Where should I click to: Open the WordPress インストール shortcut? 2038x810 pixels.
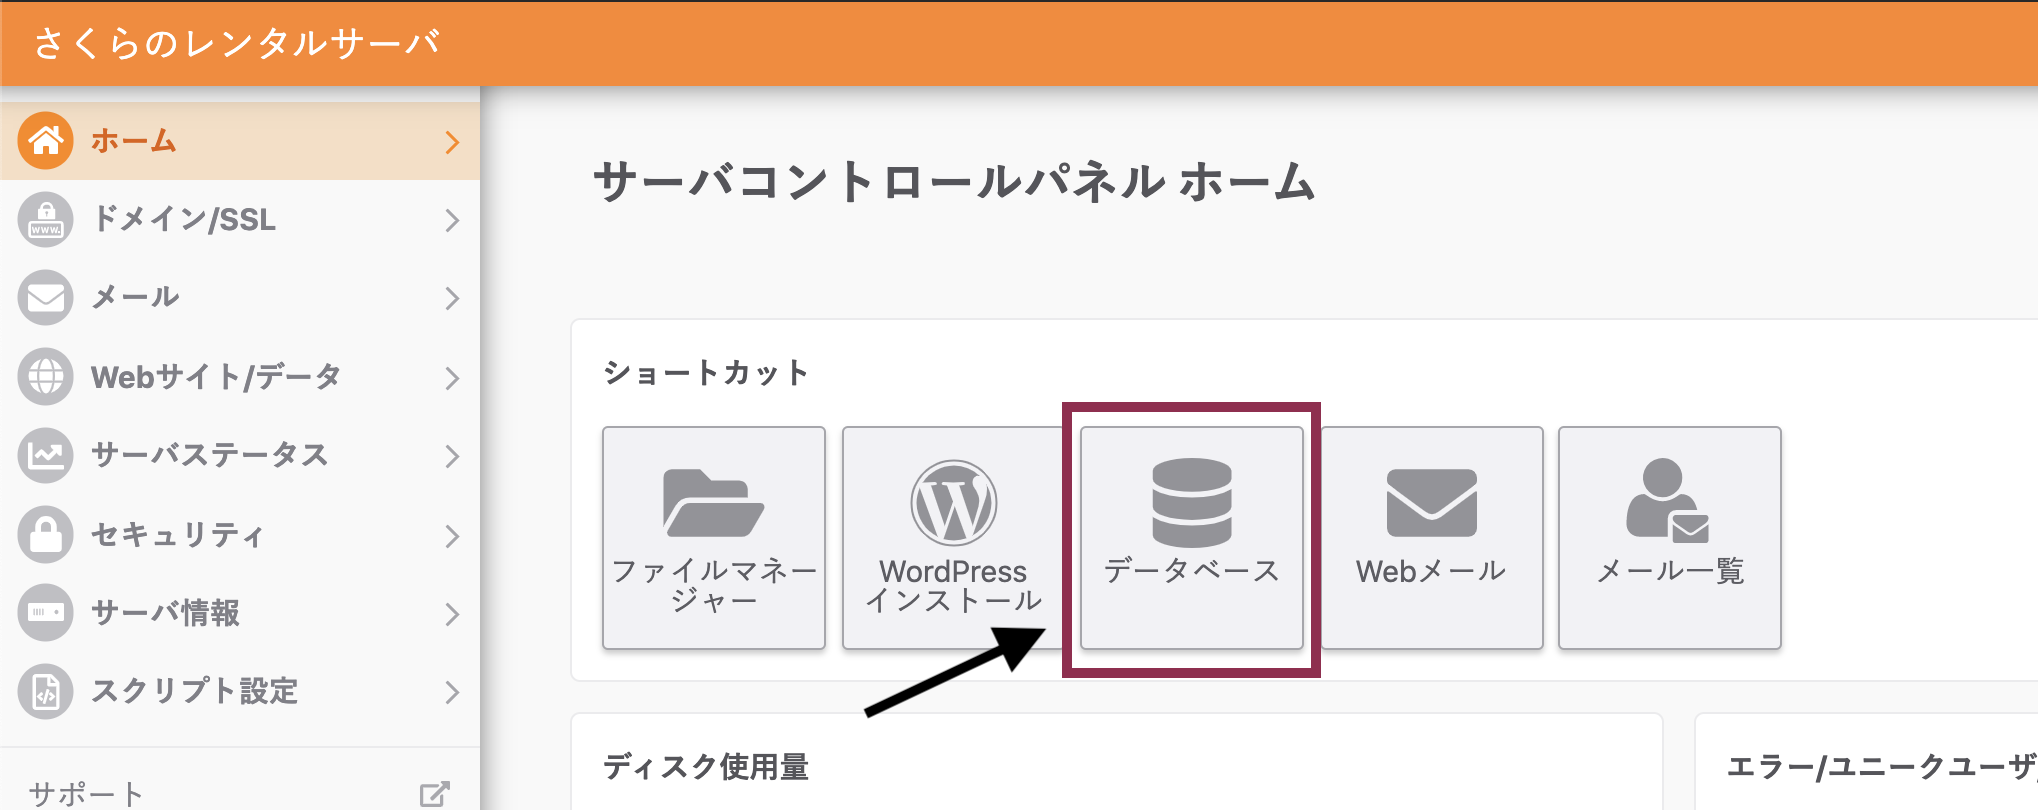click(953, 538)
